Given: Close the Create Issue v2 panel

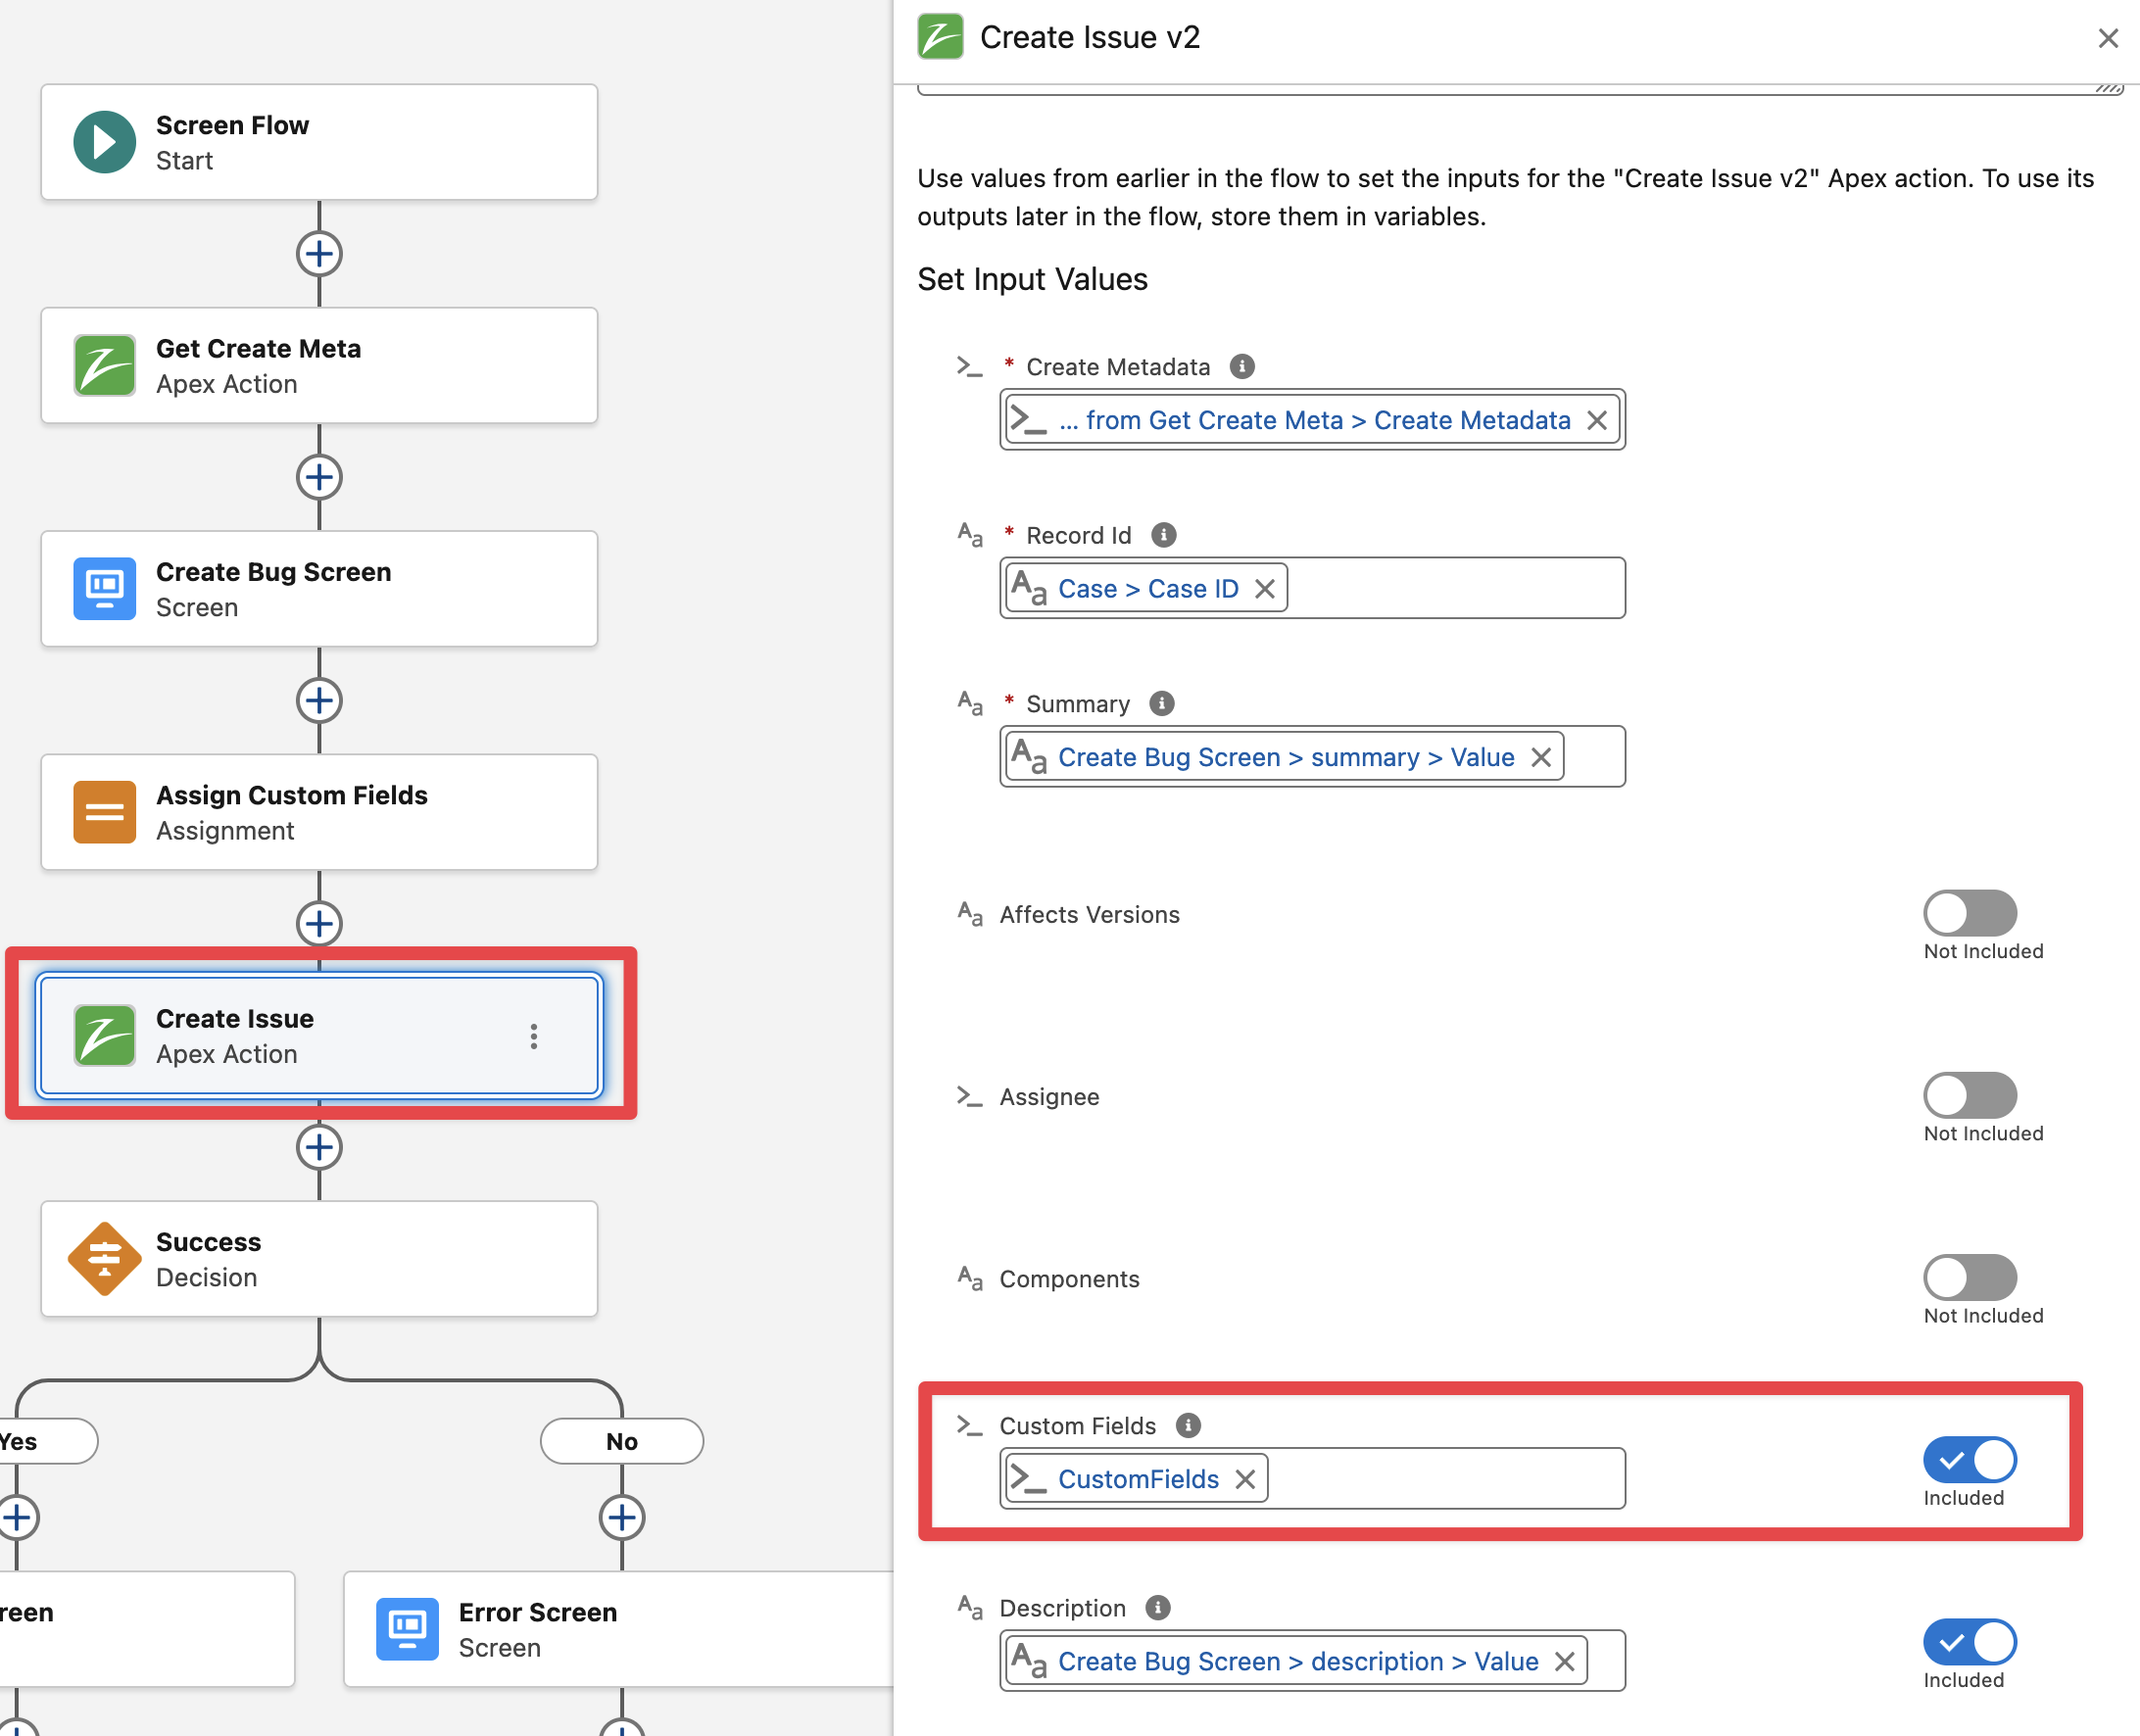Looking at the screenshot, I should coord(2108,38).
